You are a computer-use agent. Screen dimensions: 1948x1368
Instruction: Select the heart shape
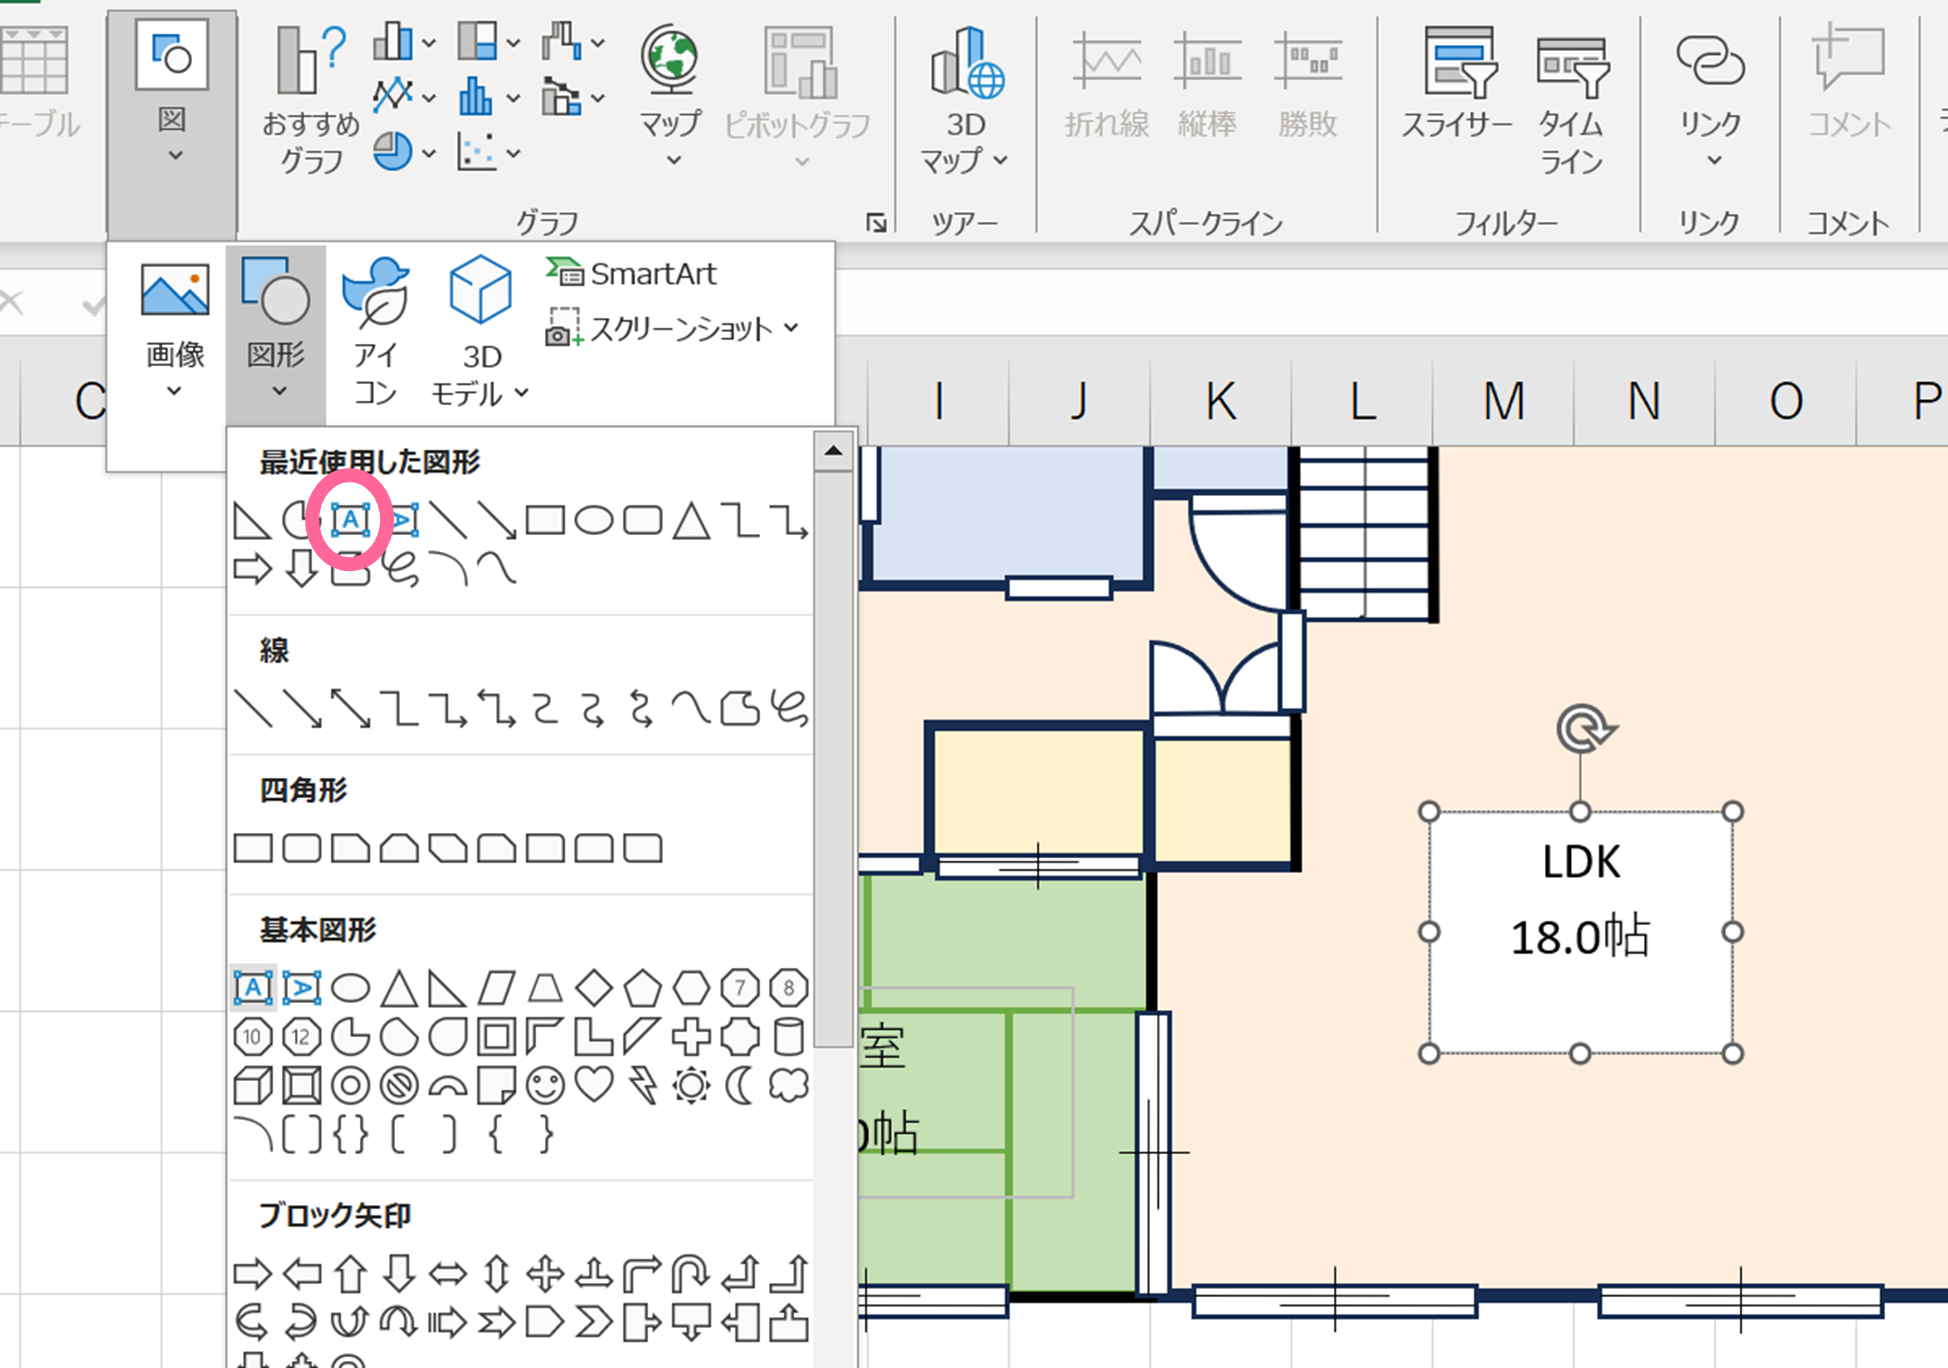[x=594, y=1086]
